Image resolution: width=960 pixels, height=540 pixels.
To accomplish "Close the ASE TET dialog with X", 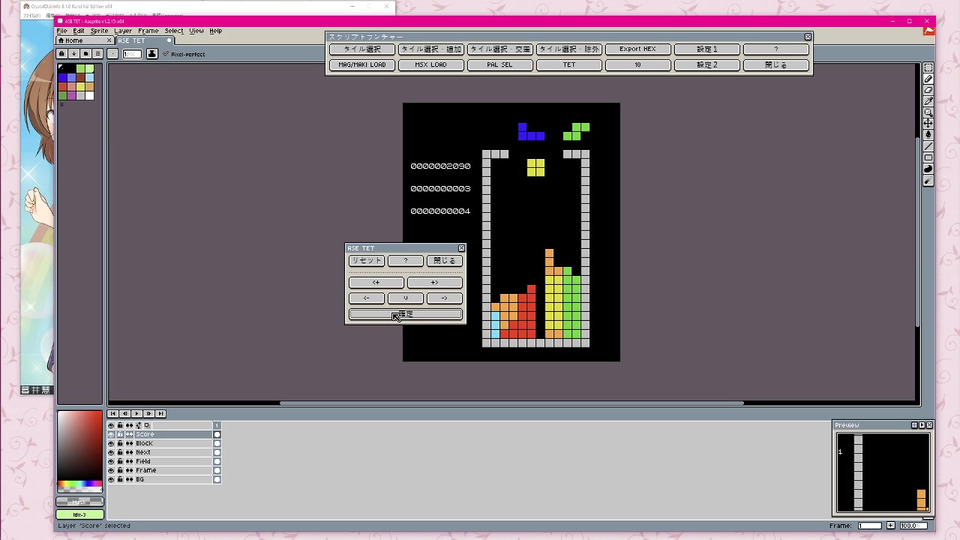I will coord(461,249).
